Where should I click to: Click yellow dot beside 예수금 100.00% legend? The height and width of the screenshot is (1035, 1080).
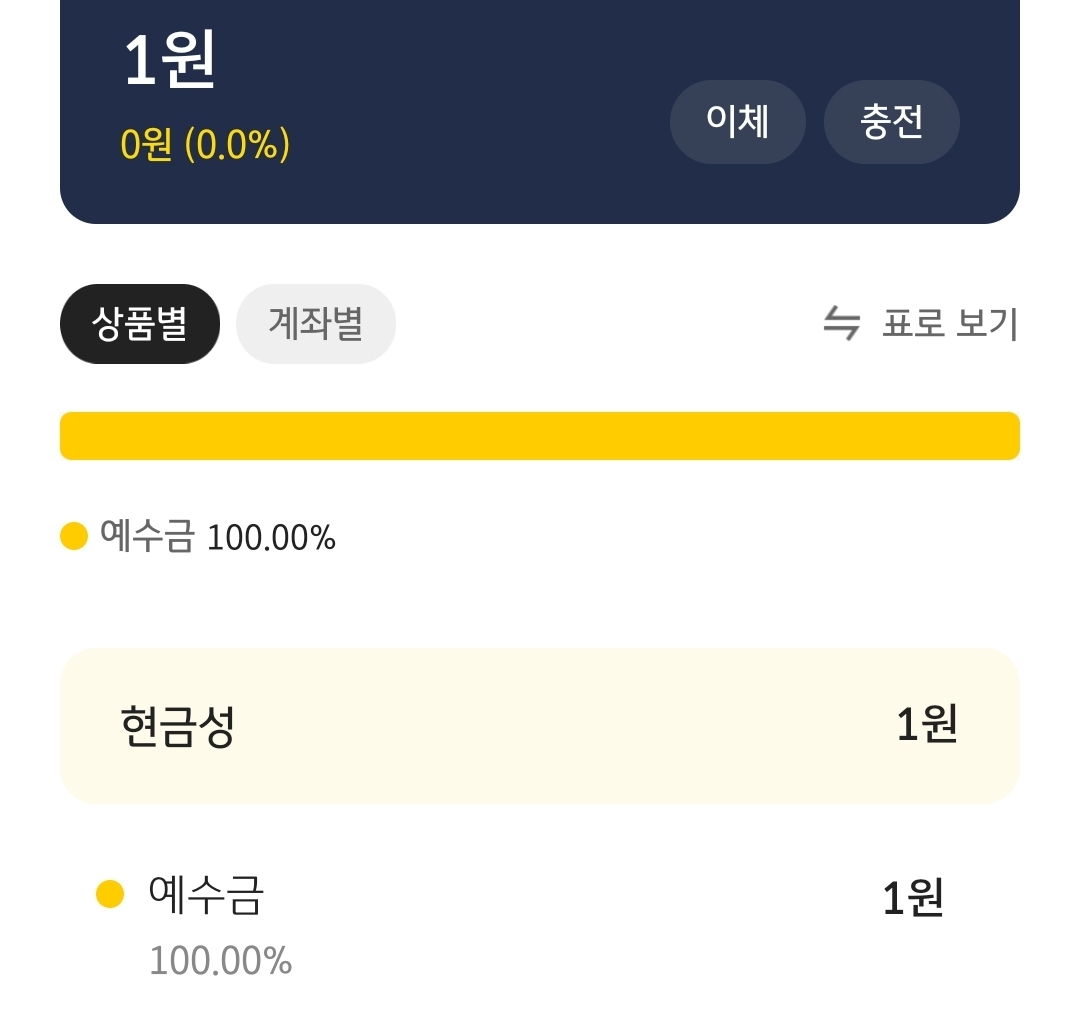tap(74, 537)
